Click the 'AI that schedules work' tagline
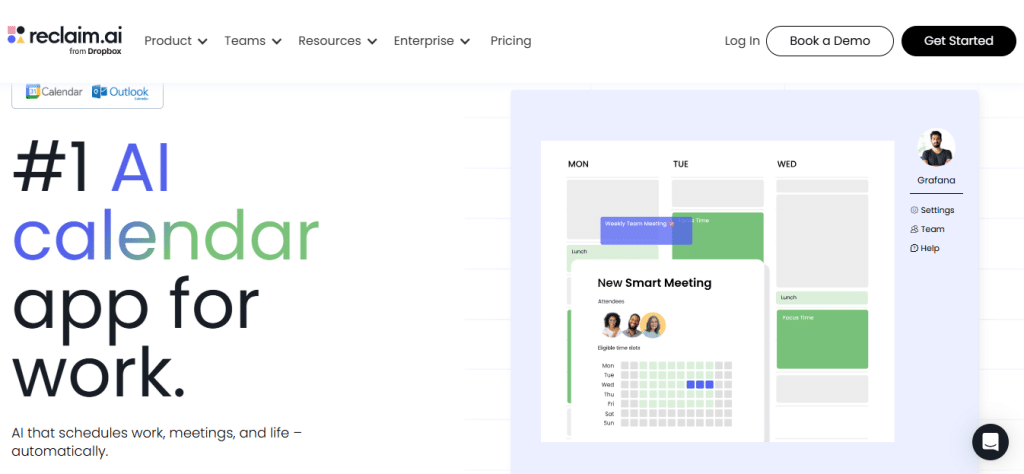The image size is (1024, 474). tap(157, 442)
